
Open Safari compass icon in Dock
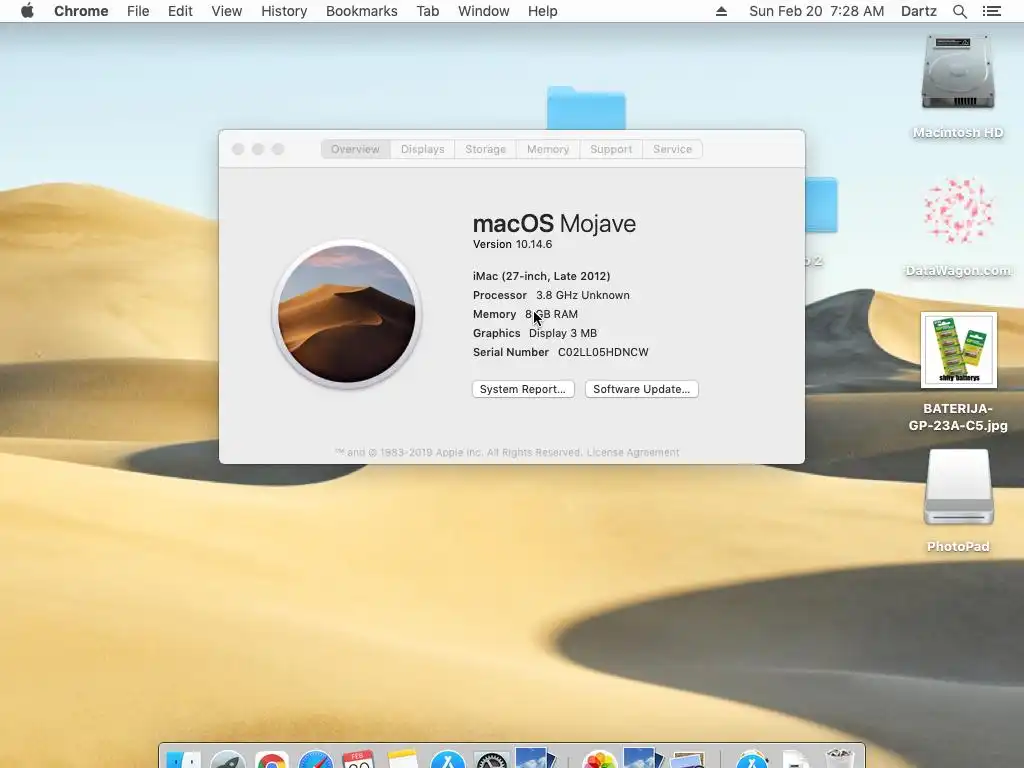click(x=316, y=760)
